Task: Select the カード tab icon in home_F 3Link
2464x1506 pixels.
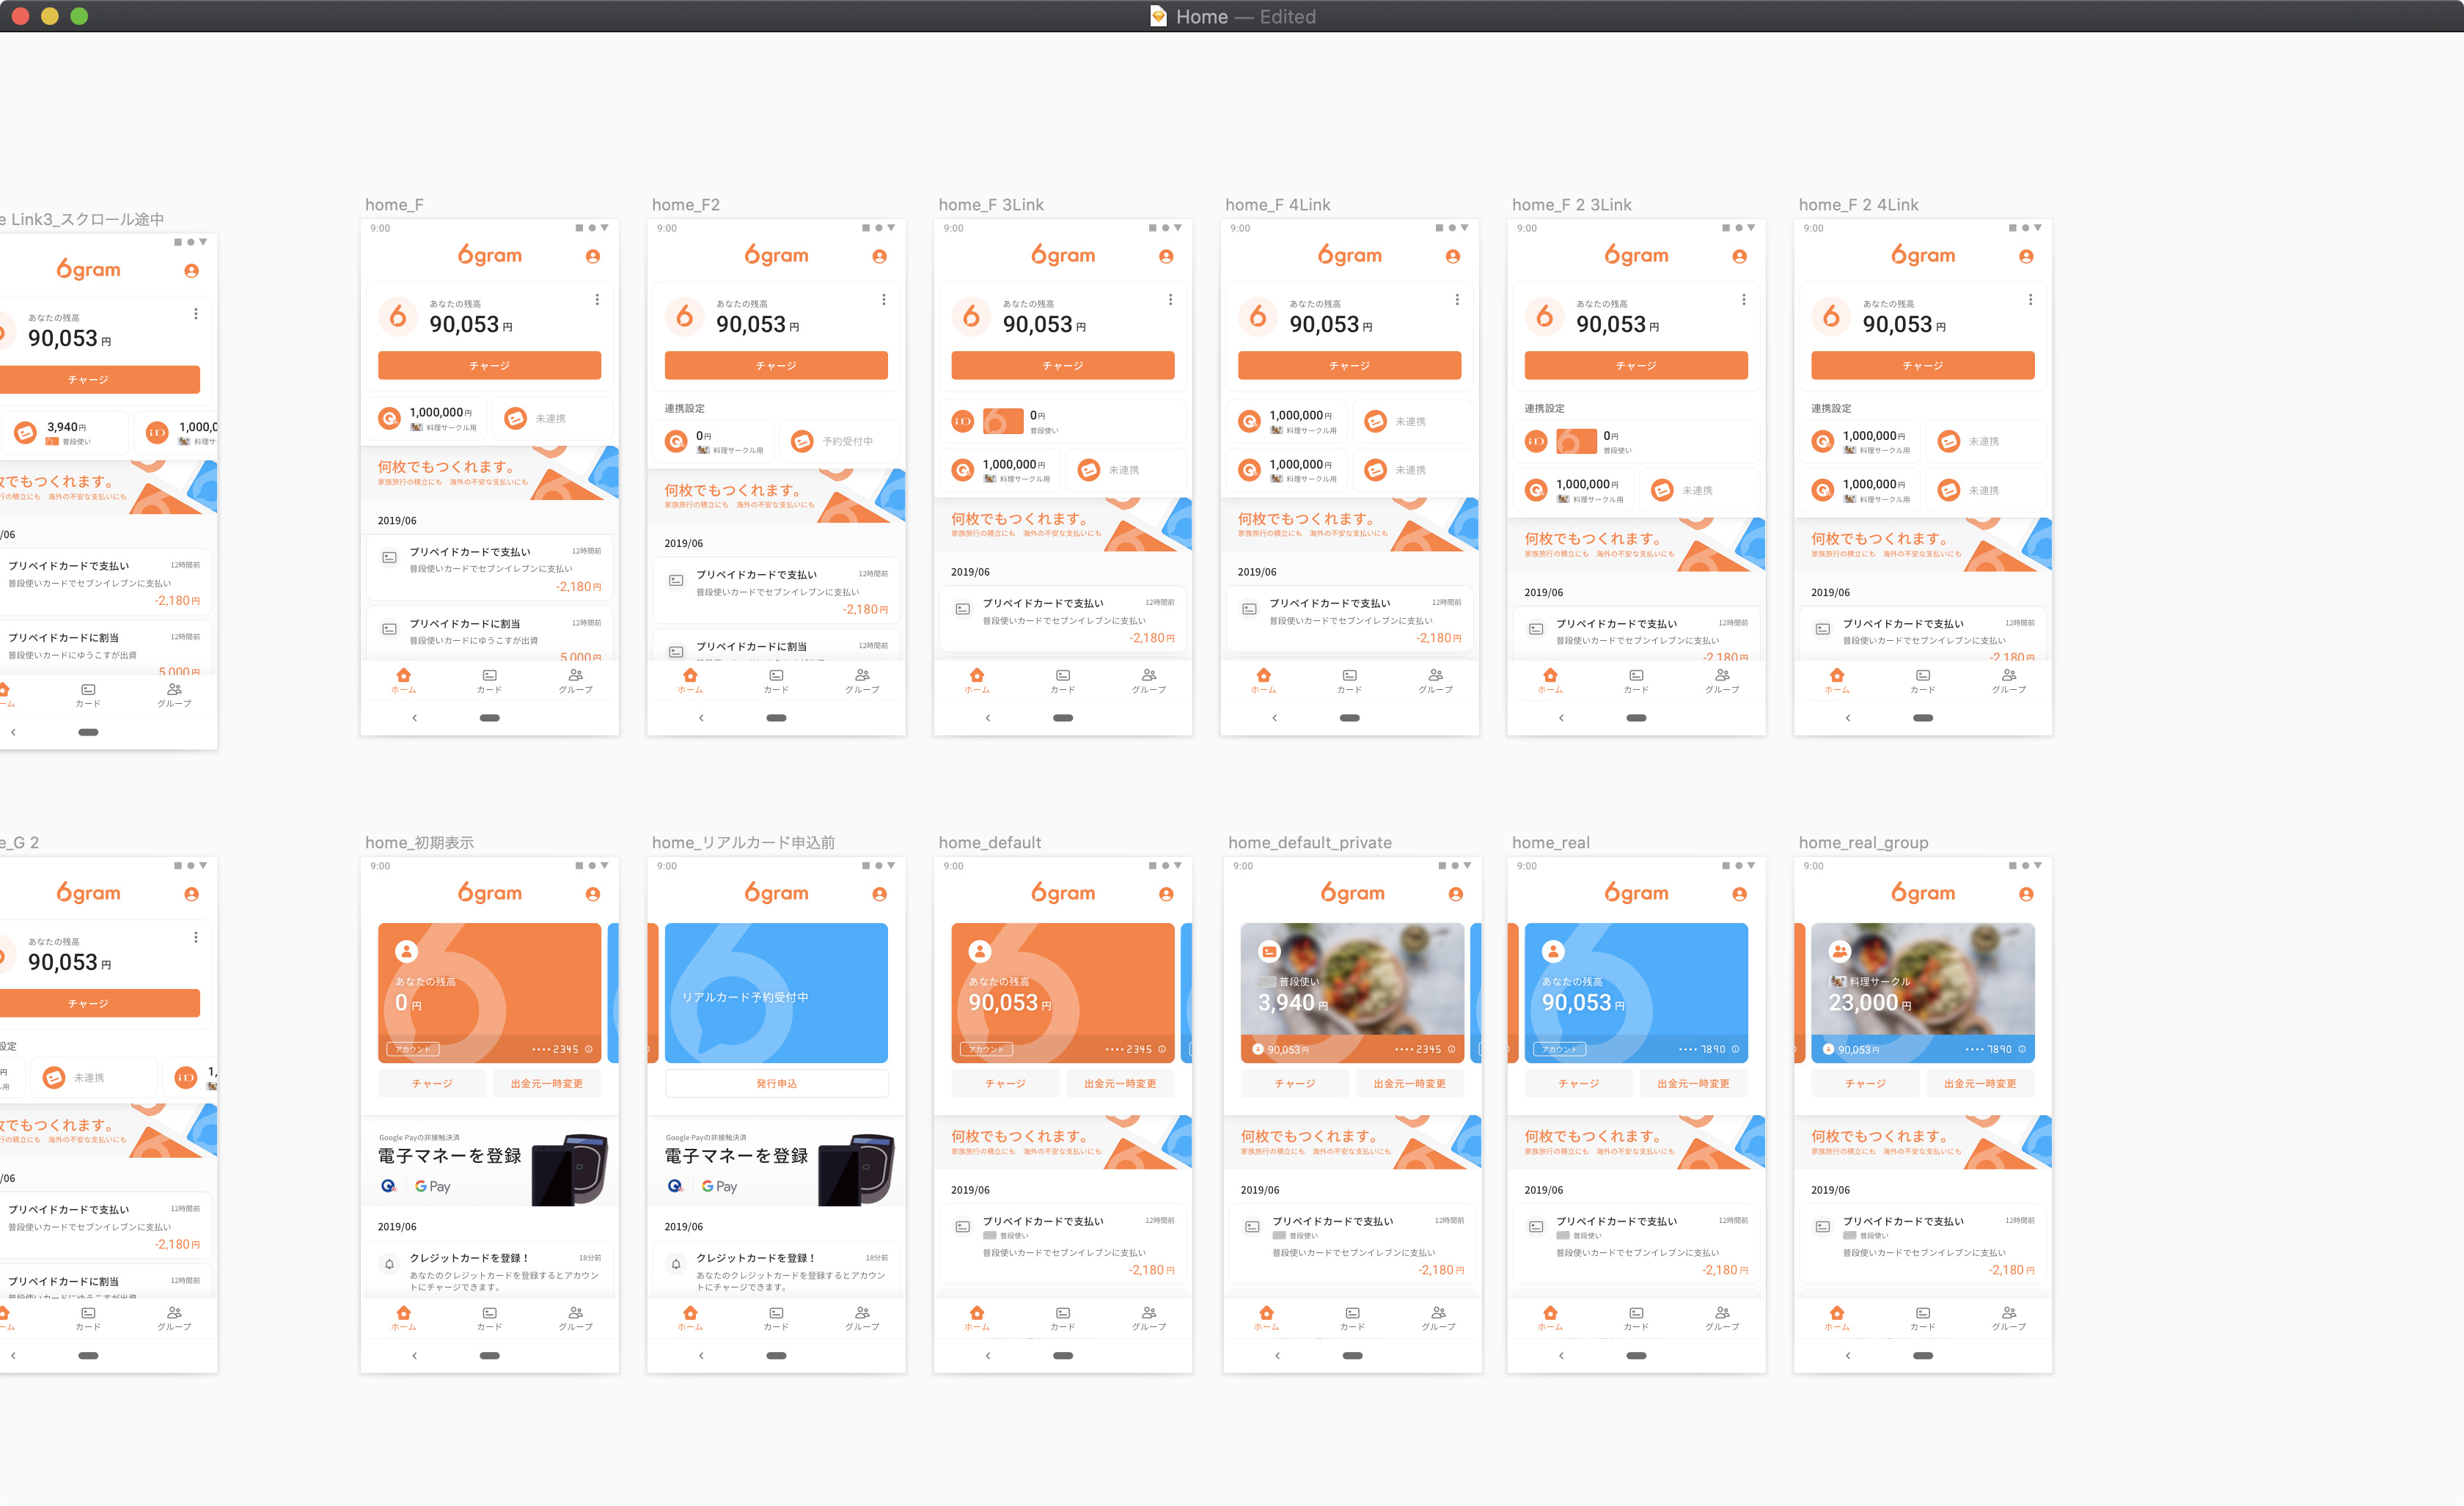Action: click(x=1063, y=675)
